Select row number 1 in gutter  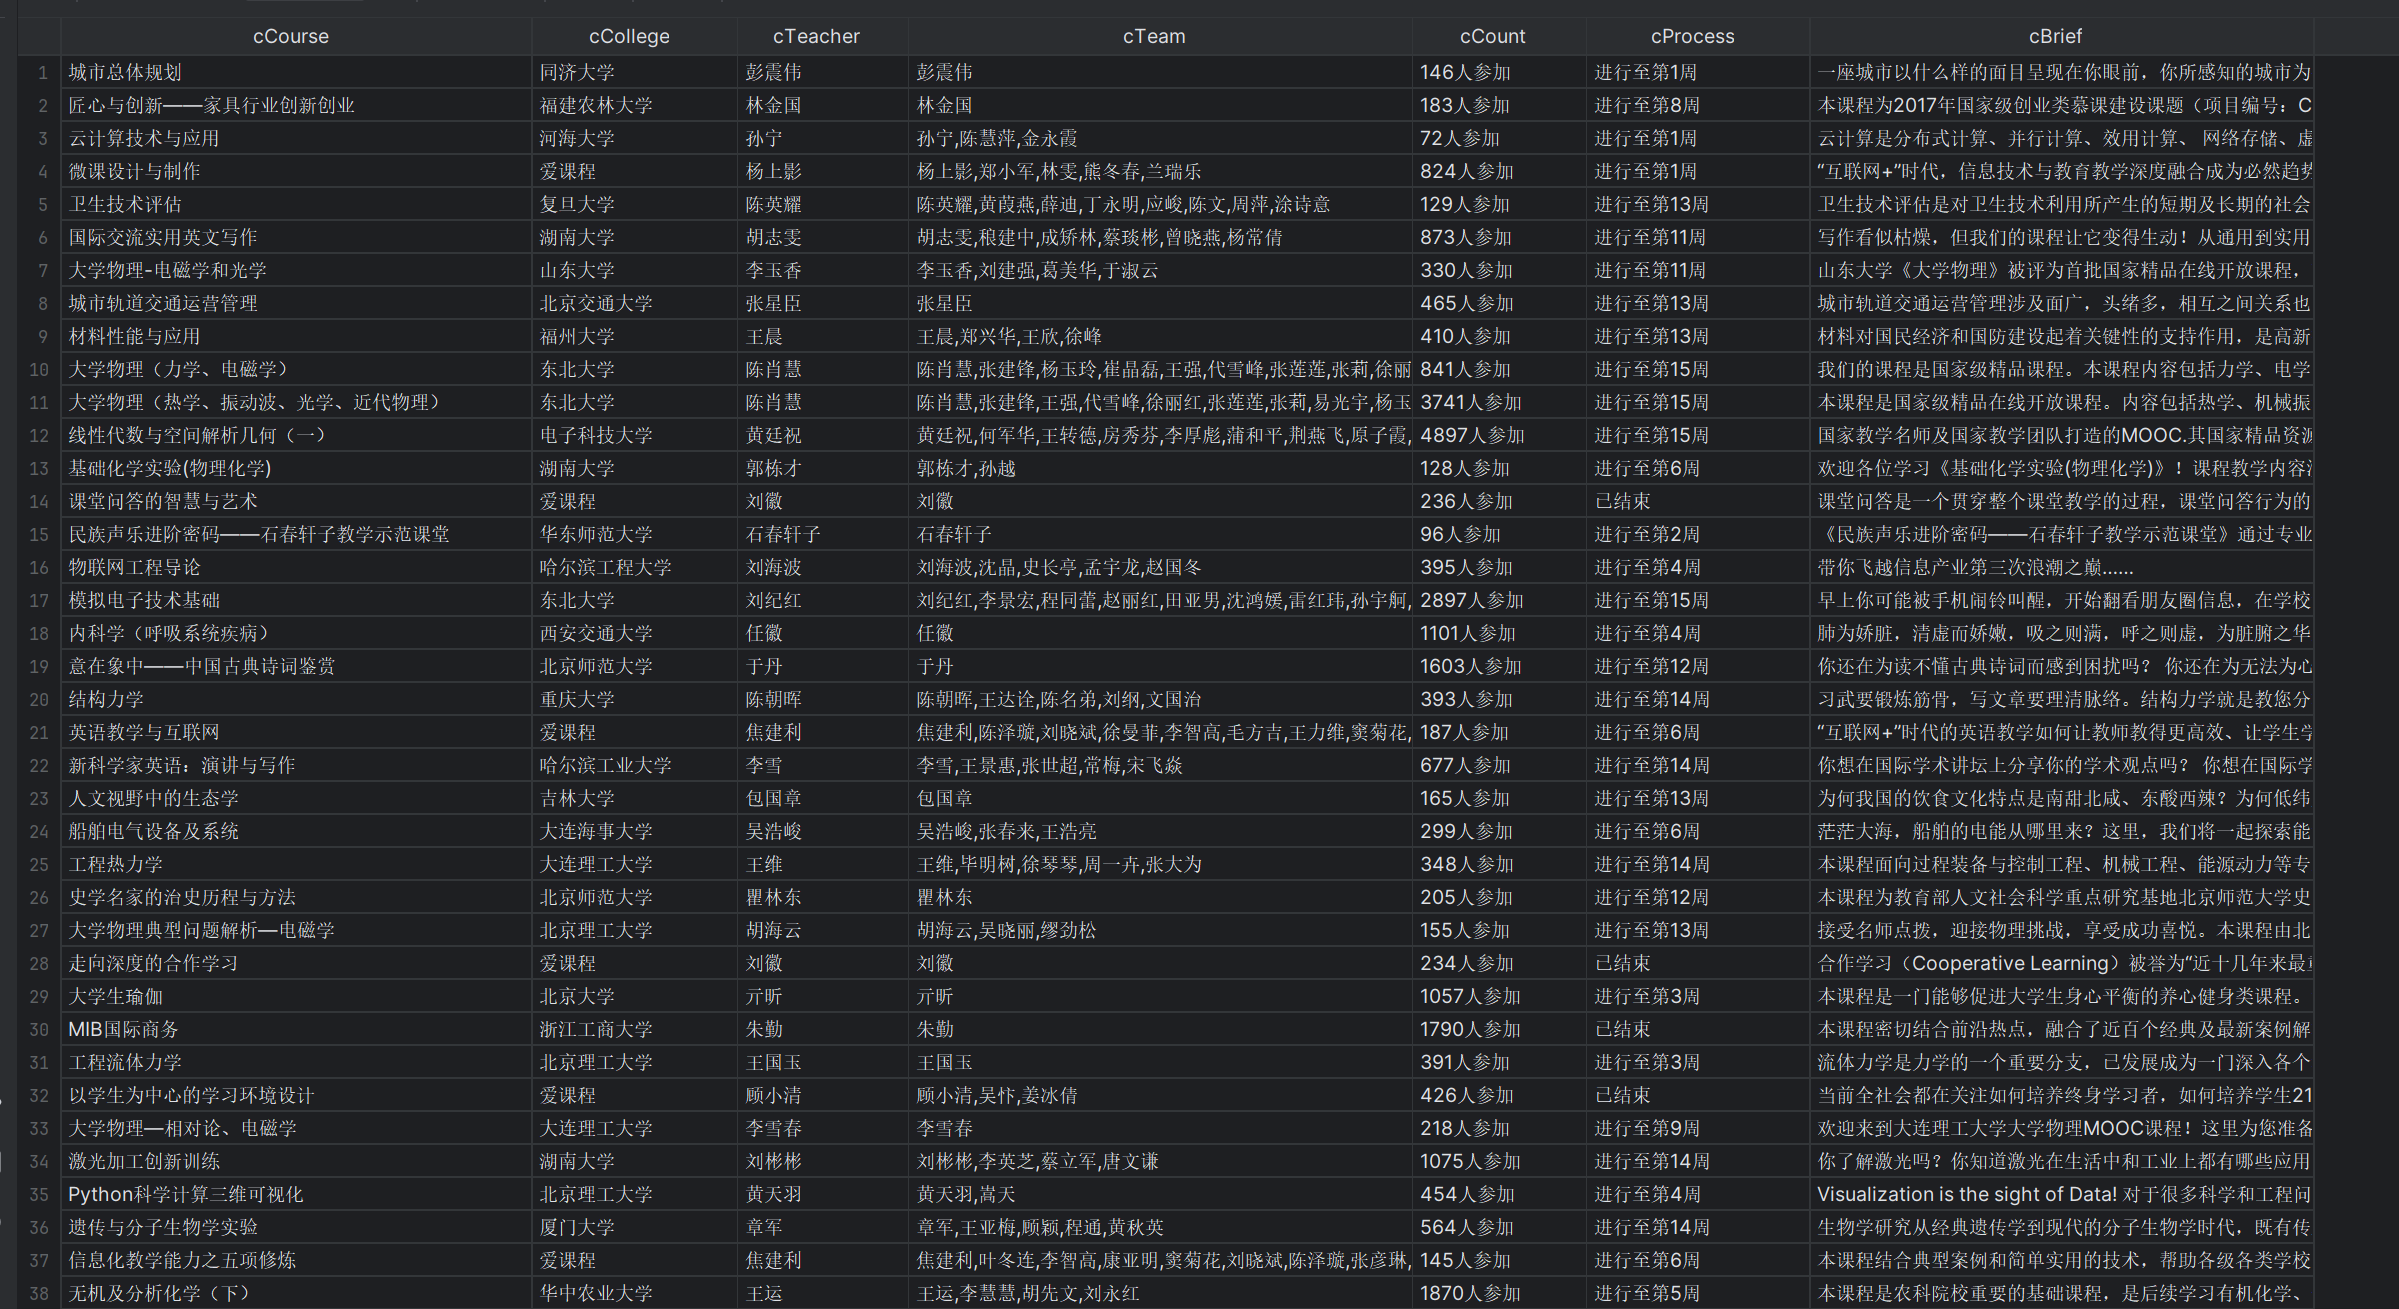tap(42, 73)
